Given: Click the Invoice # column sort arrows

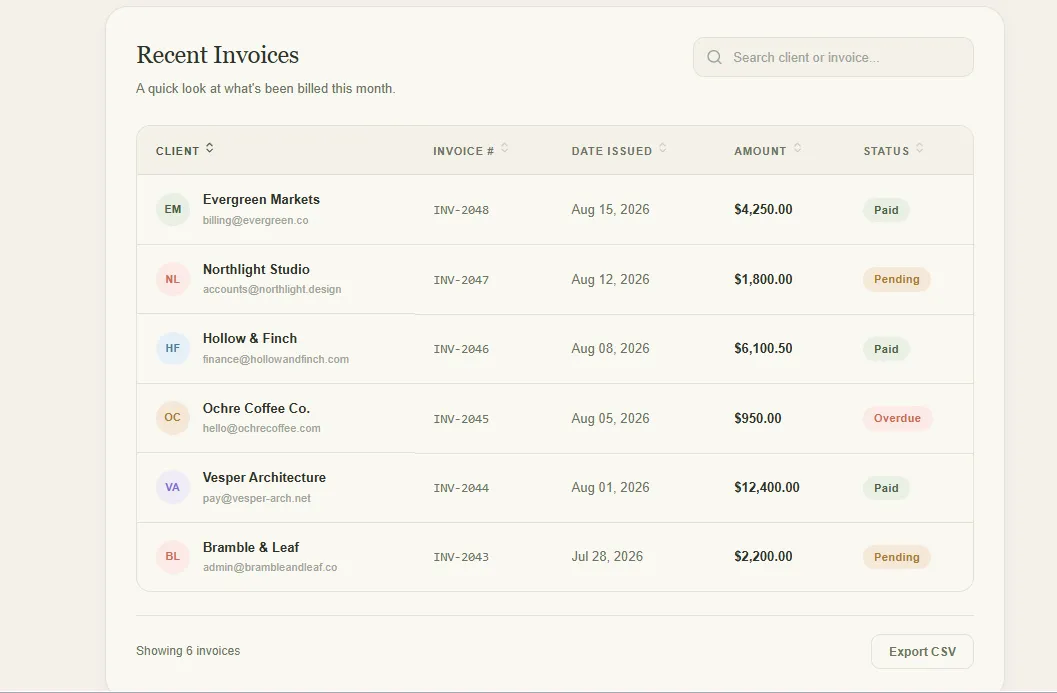Looking at the screenshot, I should pos(505,148).
